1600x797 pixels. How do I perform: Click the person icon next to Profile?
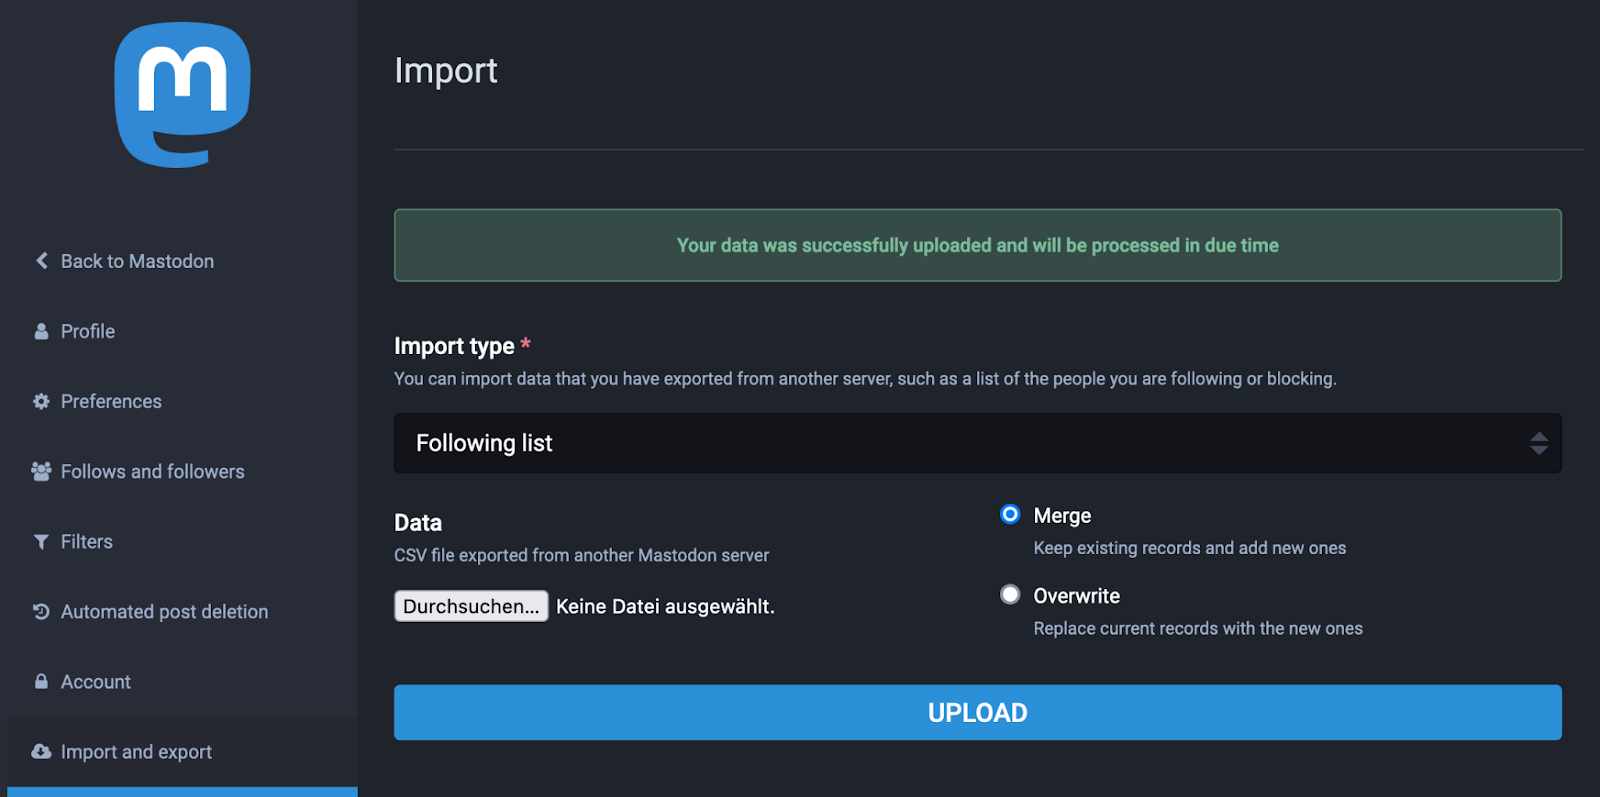point(41,331)
